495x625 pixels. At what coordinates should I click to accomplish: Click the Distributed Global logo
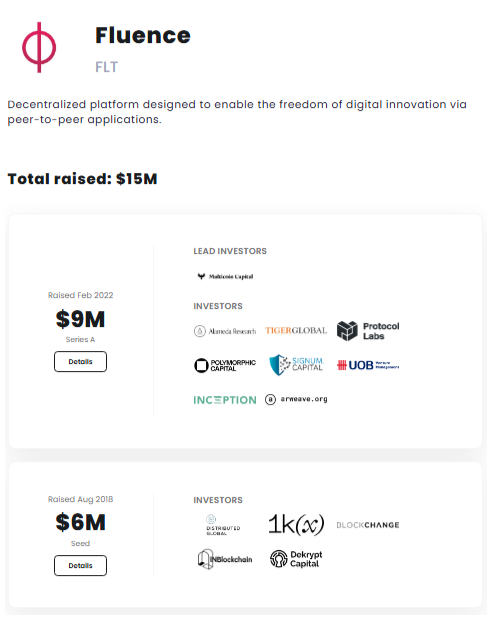(x=223, y=525)
